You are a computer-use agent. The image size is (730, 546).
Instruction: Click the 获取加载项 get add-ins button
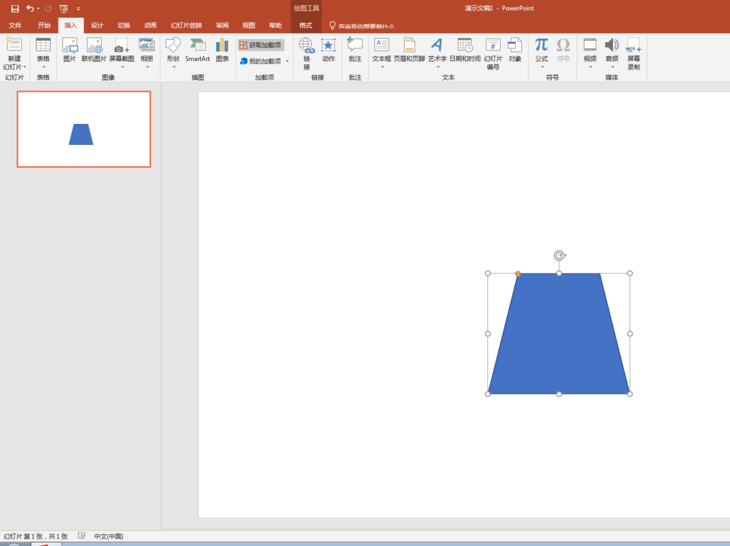[261, 45]
